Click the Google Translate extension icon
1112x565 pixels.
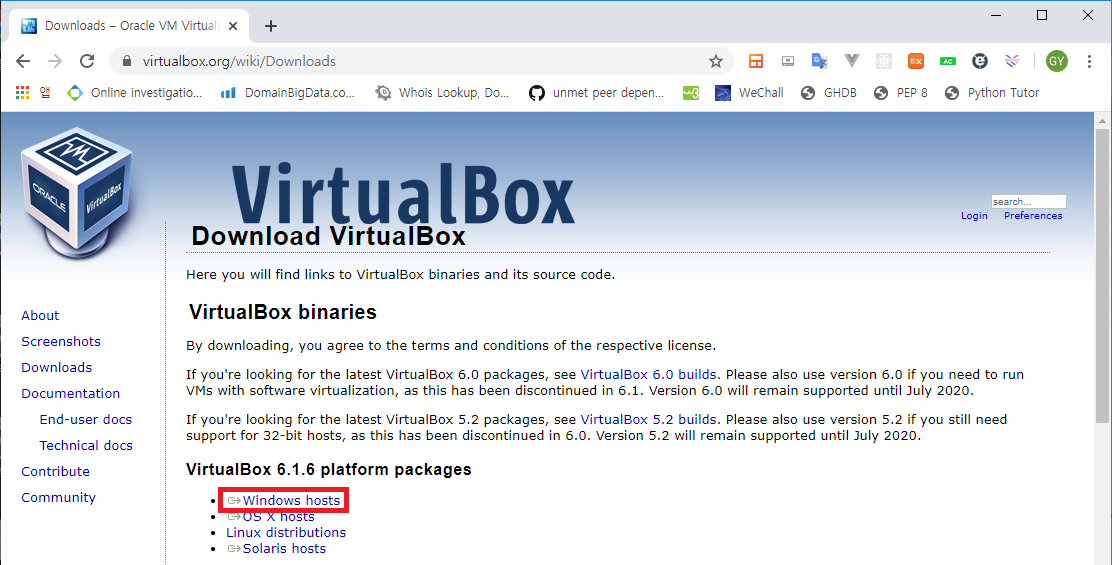tap(819, 61)
